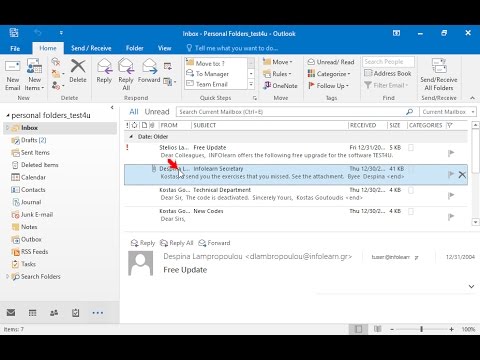Image resolution: width=480 pixels, height=360 pixels.
Task: Switch to Tasks view icon
Action: [x=76, y=313]
